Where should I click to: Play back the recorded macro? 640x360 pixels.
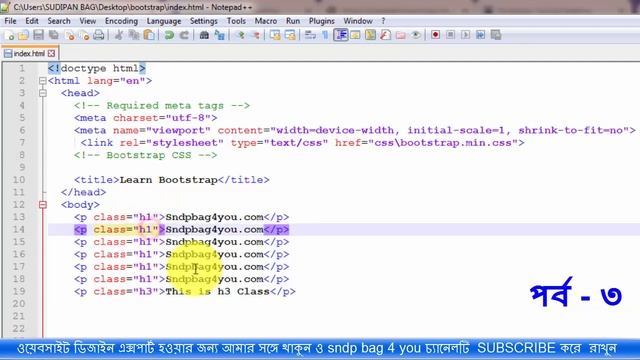click(465, 36)
